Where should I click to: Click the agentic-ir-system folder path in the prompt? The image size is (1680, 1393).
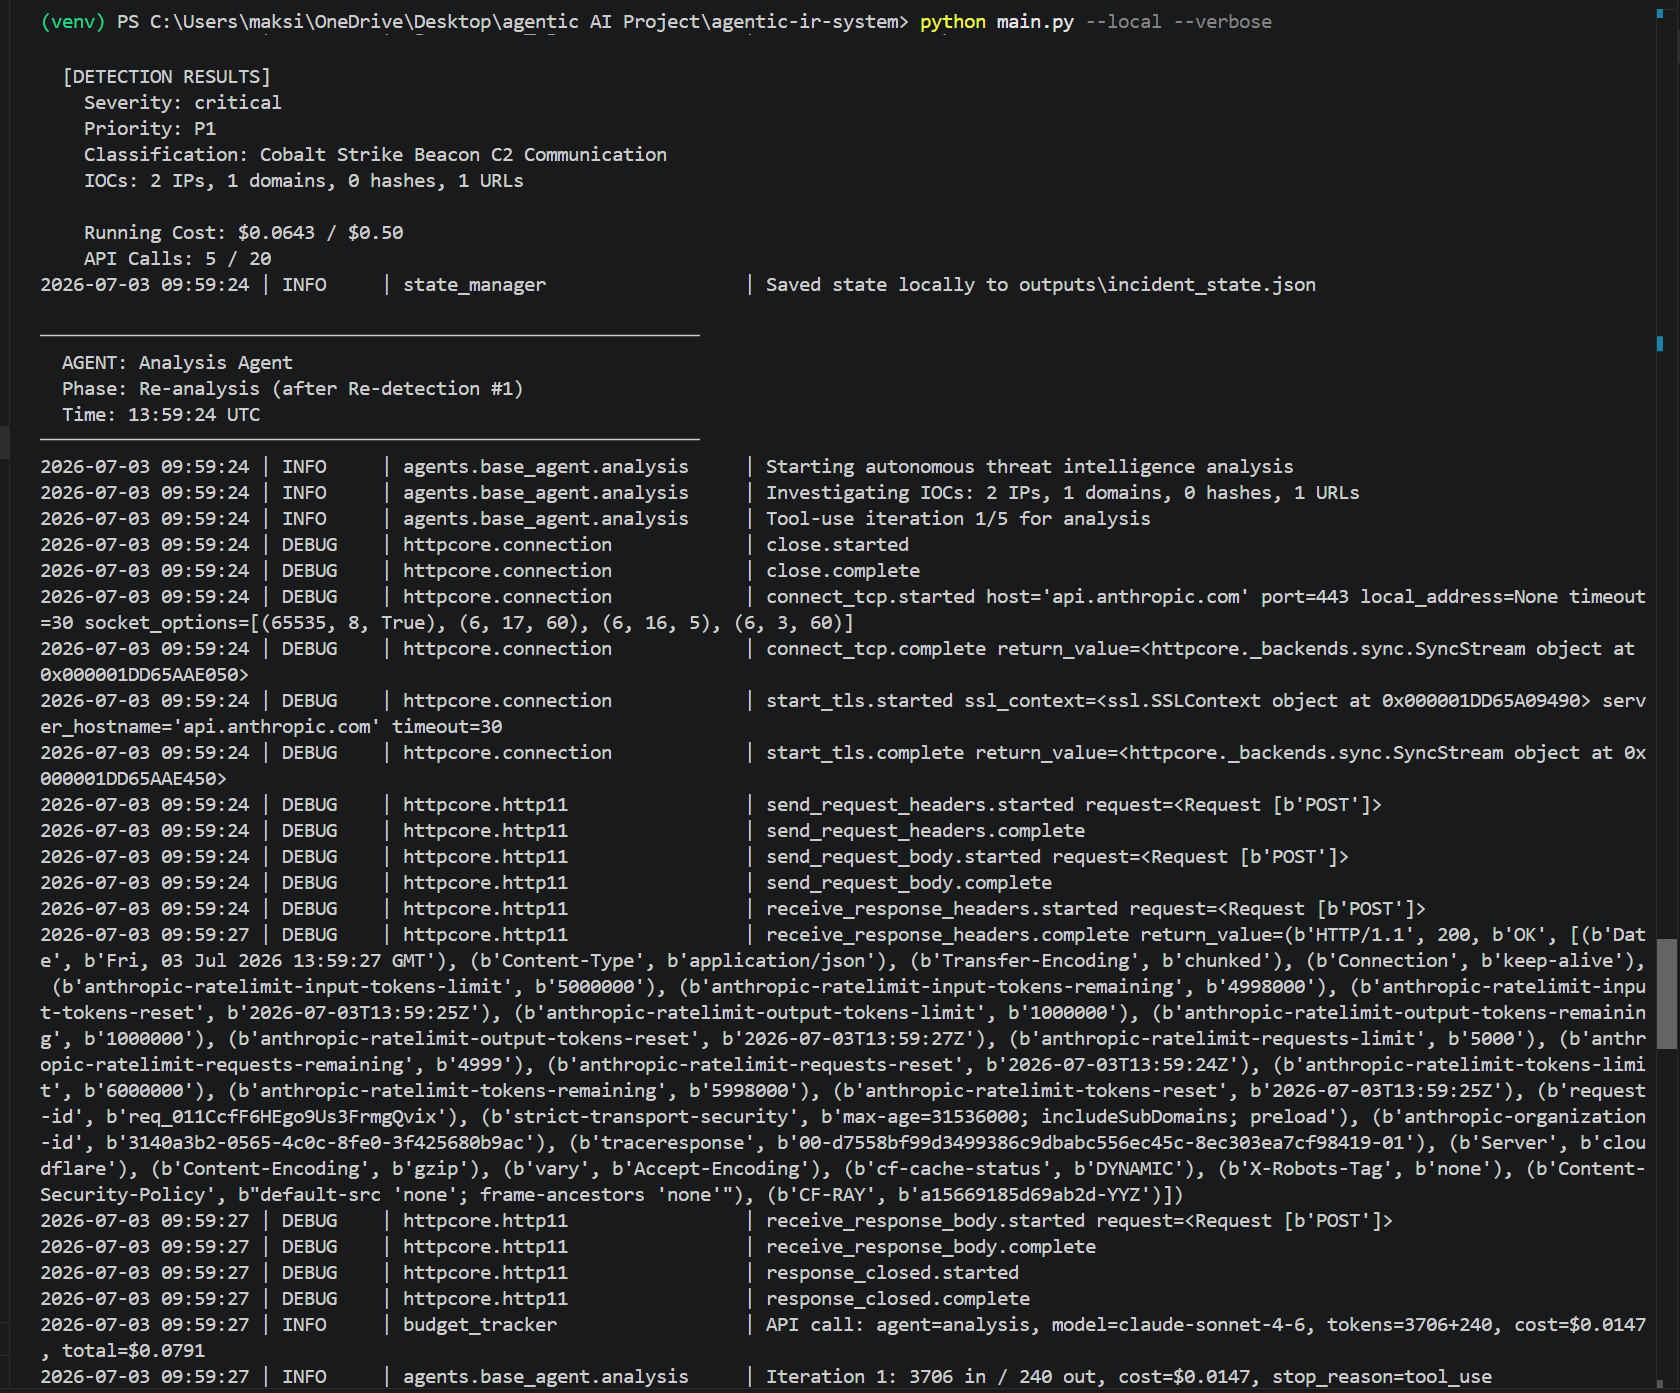tap(804, 22)
